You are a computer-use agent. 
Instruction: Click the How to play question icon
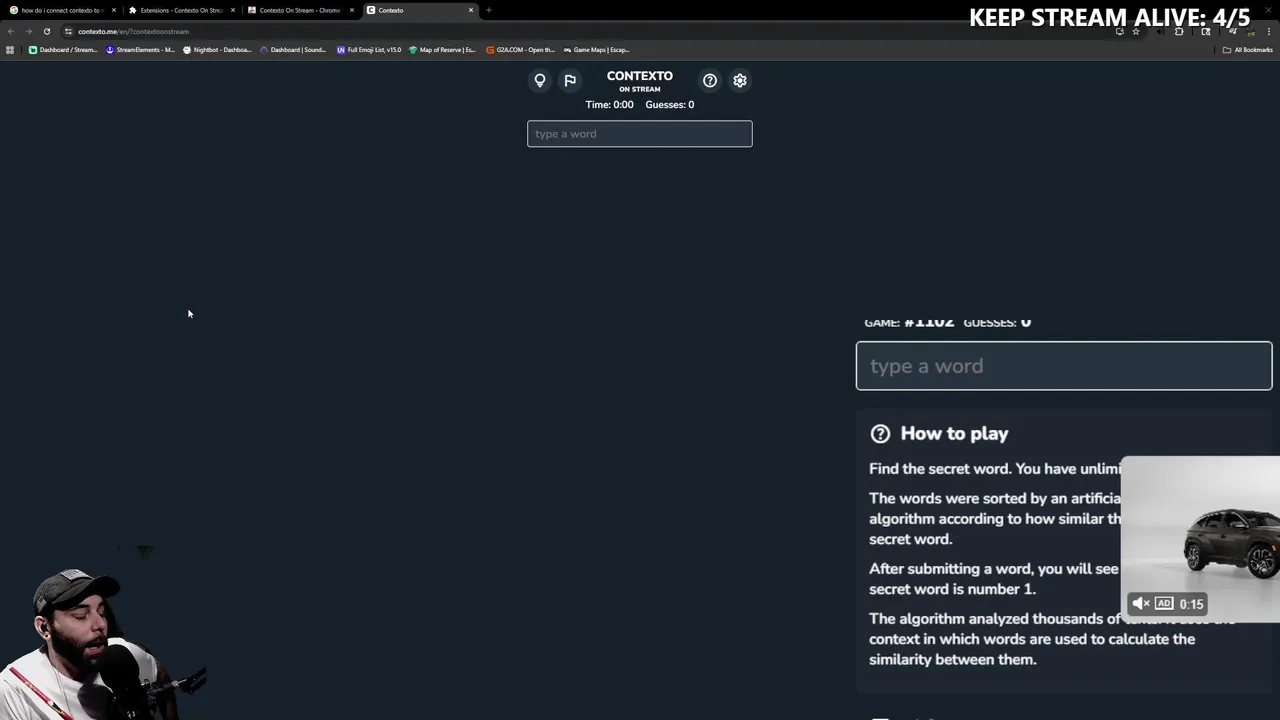880,433
